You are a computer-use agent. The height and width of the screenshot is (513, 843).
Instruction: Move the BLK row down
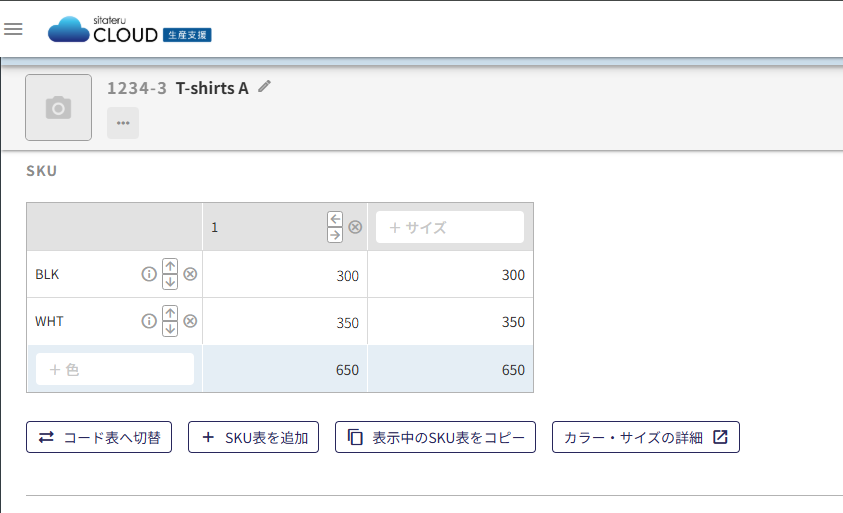(x=170, y=282)
